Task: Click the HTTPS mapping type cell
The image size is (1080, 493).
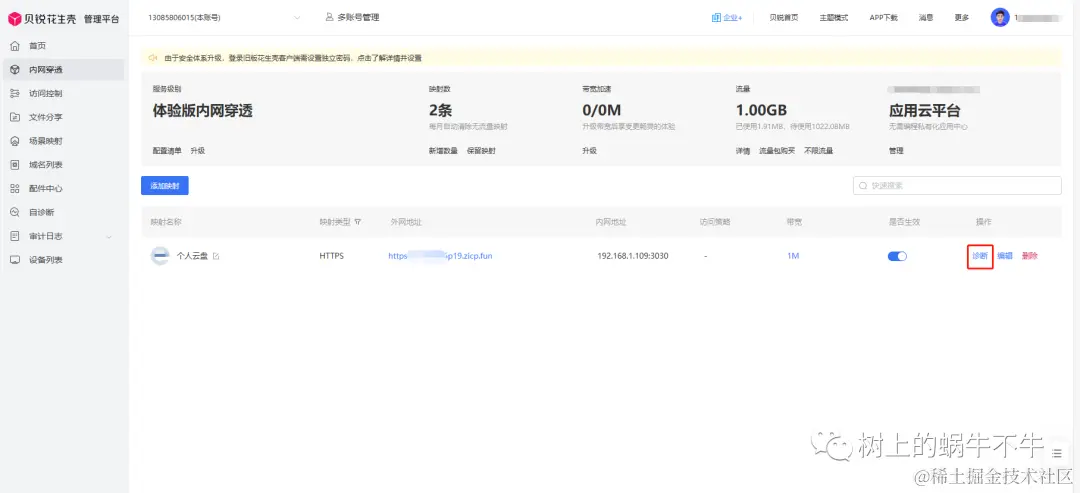Action: 331,255
